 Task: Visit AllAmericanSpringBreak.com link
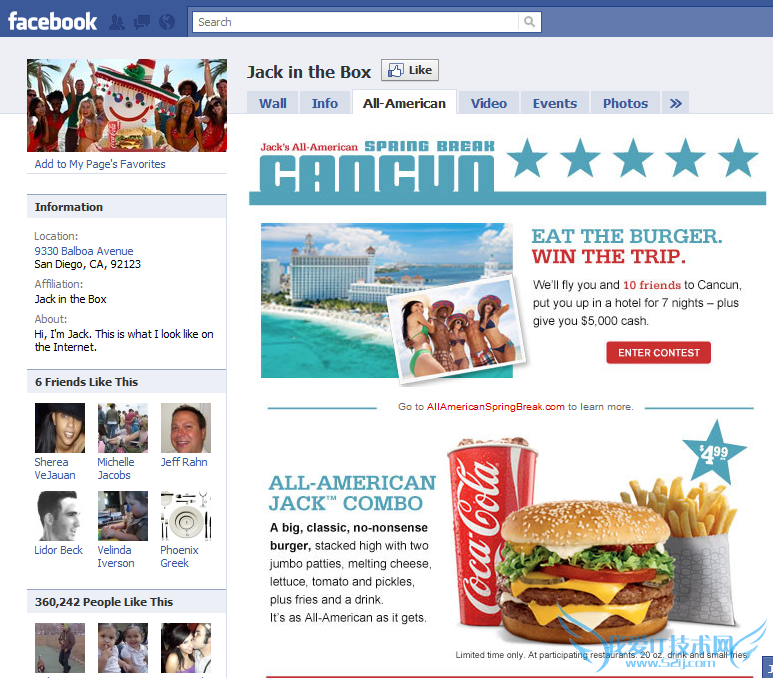(495, 407)
